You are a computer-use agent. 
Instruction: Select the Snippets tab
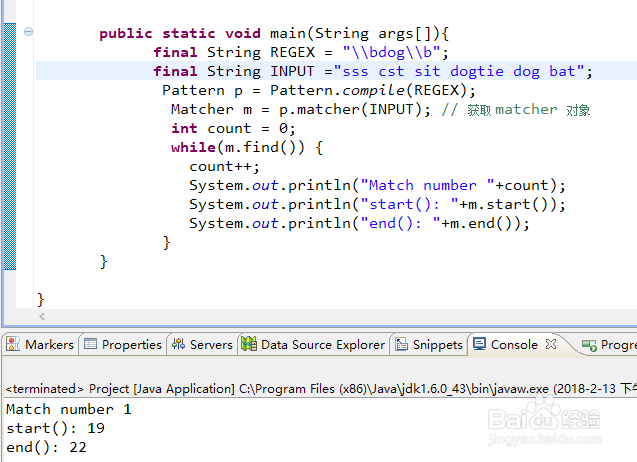(x=429, y=345)
